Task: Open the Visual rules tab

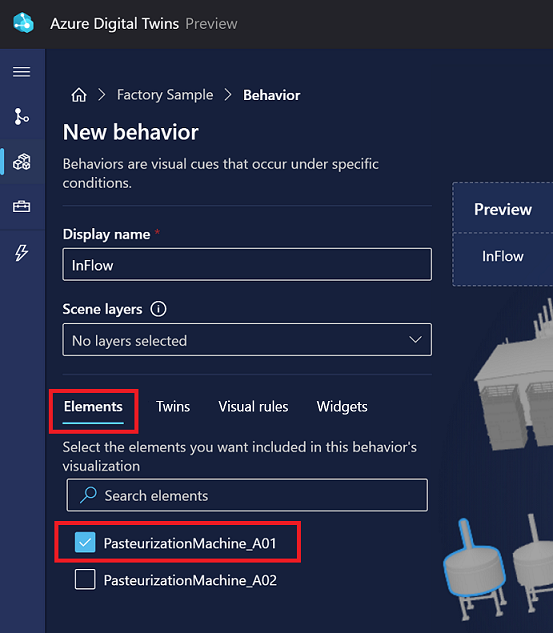Action: coord(253,407)
